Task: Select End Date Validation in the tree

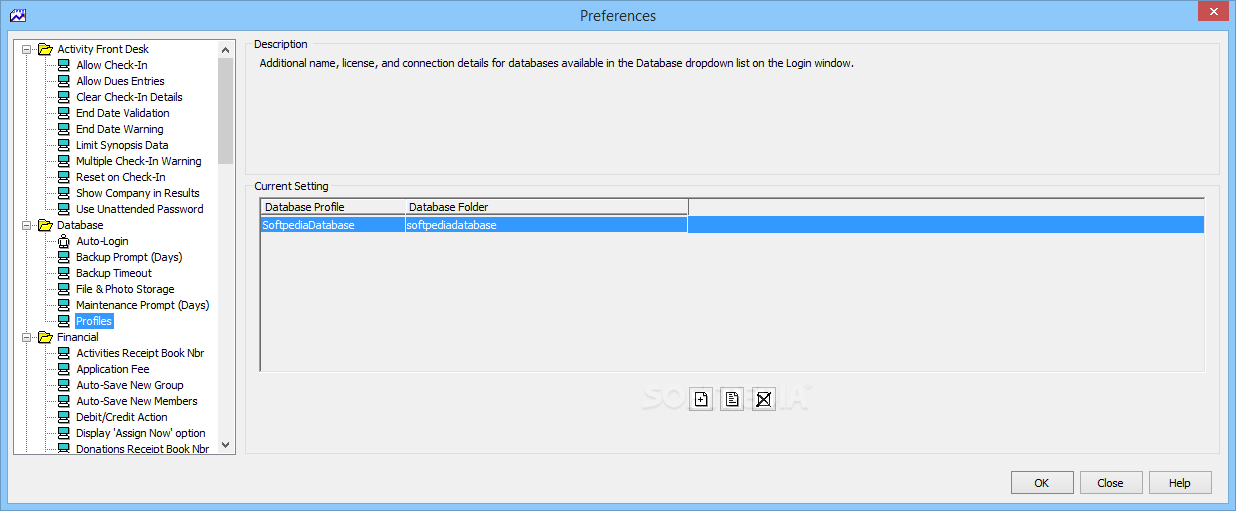Action: pos(123,113)
